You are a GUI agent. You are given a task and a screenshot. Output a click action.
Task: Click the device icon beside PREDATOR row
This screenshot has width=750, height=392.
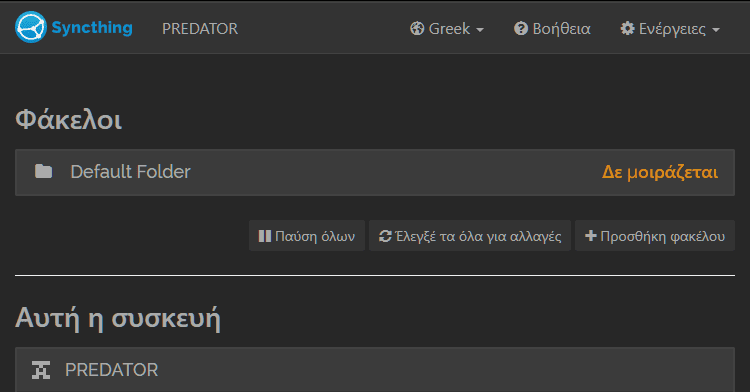coord(41,370)
